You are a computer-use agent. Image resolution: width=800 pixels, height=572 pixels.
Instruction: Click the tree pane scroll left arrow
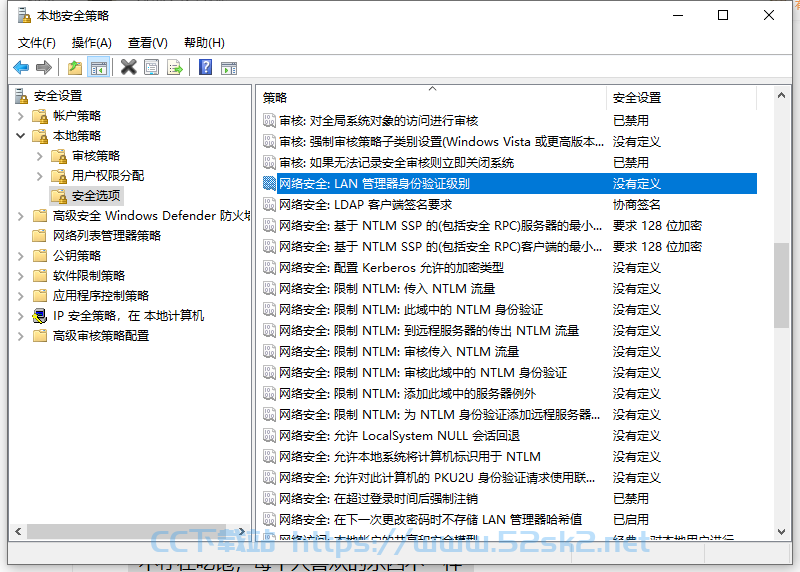coord(18,532)
